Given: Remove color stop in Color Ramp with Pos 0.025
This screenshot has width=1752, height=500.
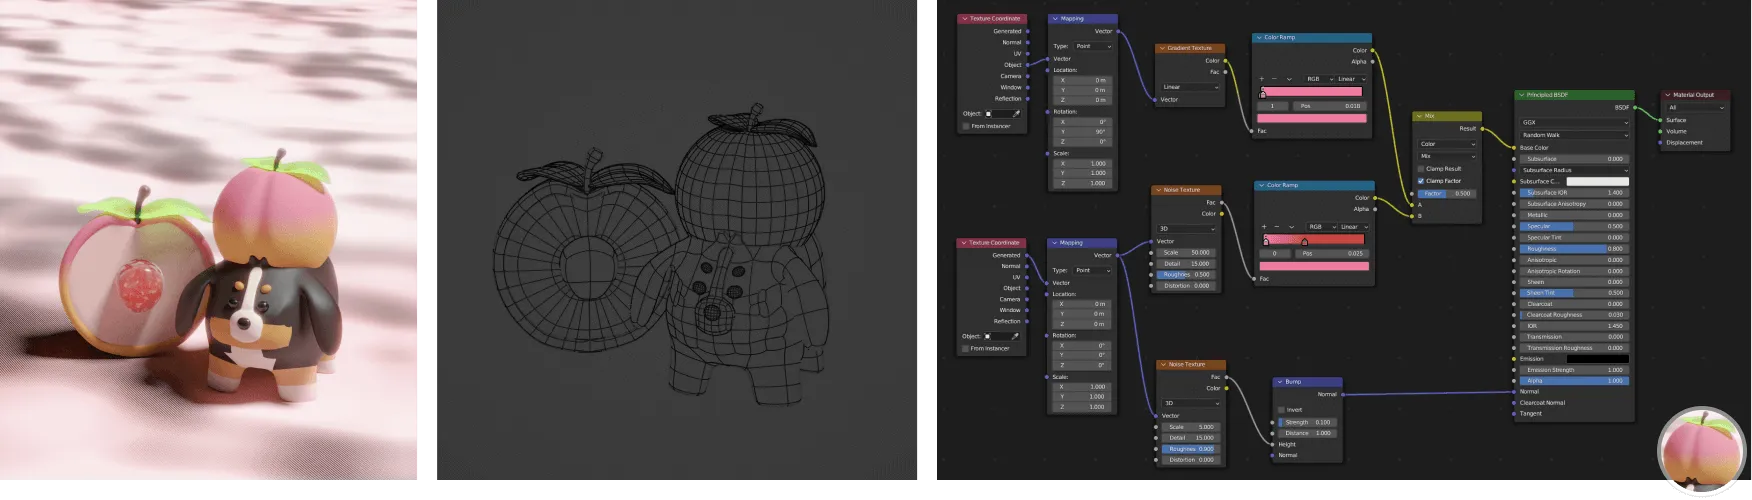Looking at the screenshot, I should 1276,227.
